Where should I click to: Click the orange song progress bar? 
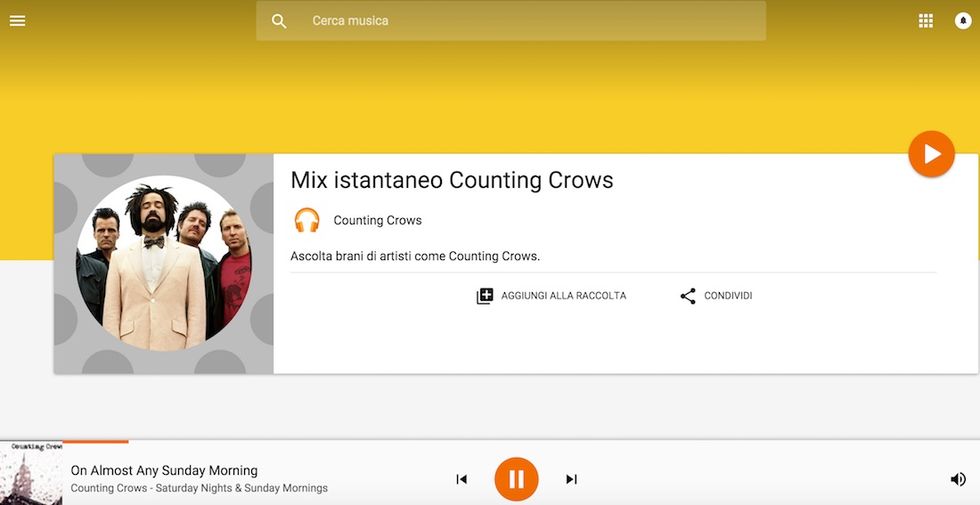pyautogui.click(x=96, y=441)
